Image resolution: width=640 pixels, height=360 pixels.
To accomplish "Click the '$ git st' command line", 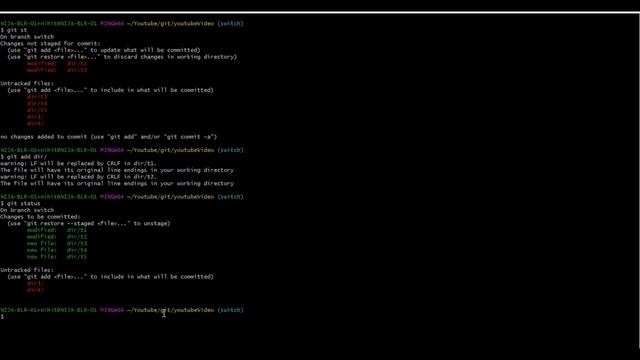I will pyautogui.click(x=13, y=30).
